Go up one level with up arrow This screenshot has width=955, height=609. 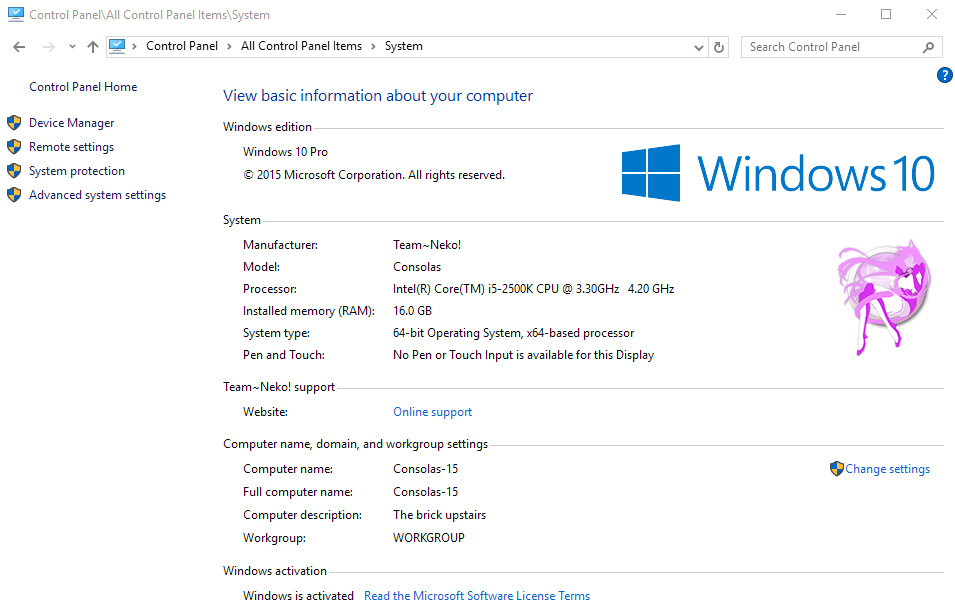click(93, 47)
